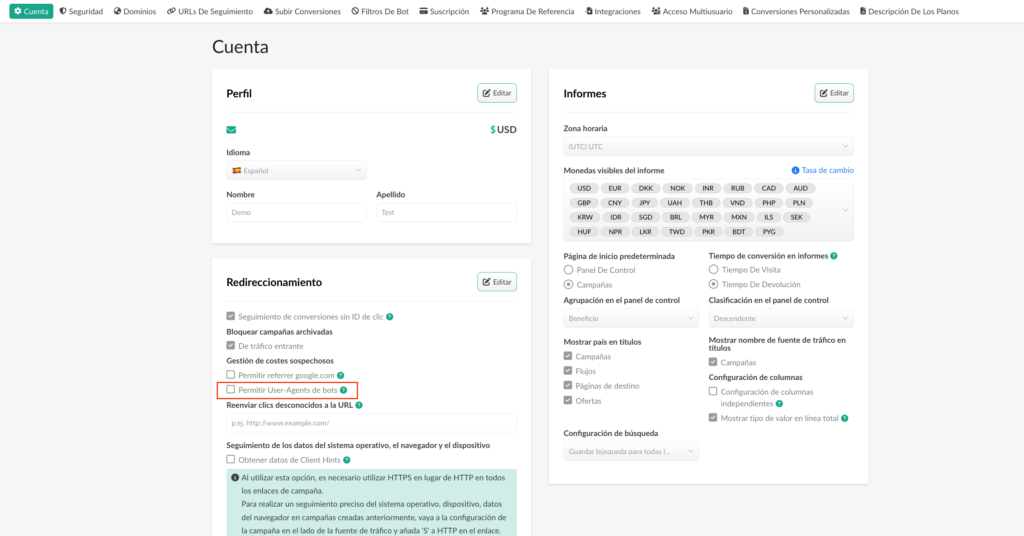Open the Agrupación Beneficio dropdown
Screen dimensions: 1024x536
631,319
